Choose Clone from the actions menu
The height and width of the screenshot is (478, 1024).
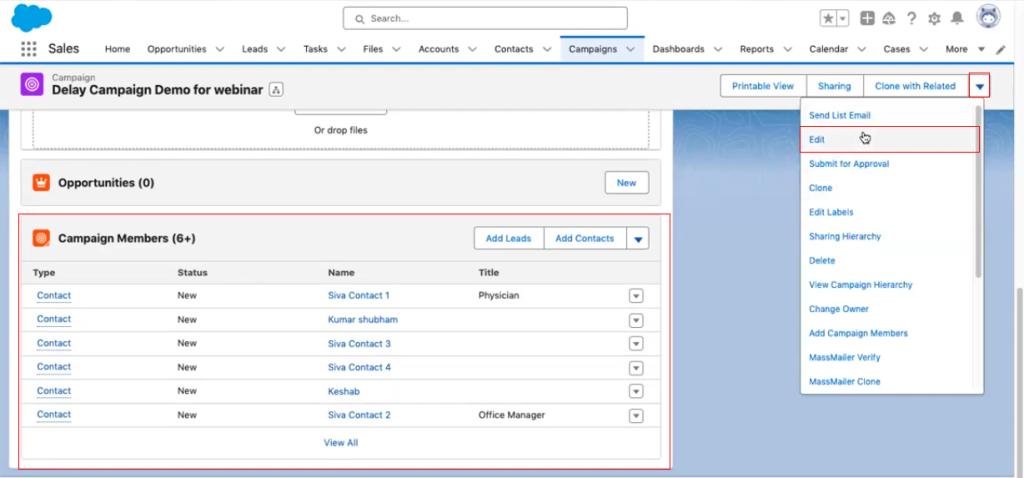click(x=820, y=188)
